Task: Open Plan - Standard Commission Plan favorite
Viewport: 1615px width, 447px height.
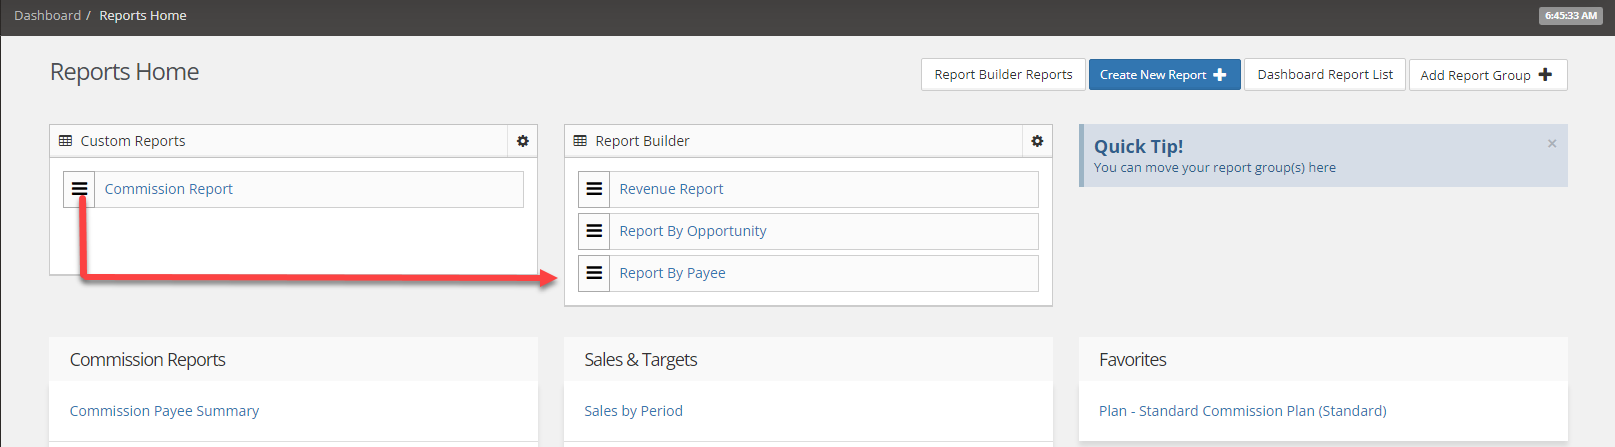Action: click(x=1242, y=411)
